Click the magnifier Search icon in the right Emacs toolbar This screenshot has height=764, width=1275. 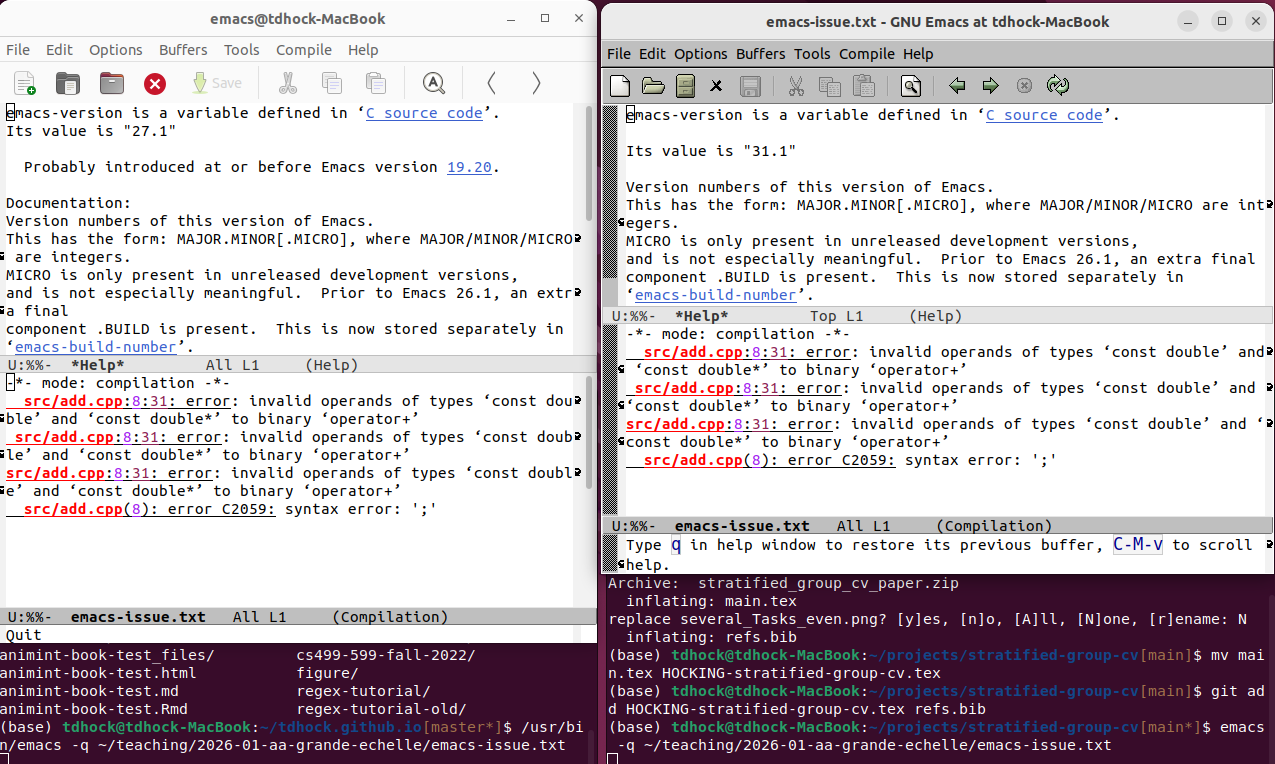click(x=910, y=86)
